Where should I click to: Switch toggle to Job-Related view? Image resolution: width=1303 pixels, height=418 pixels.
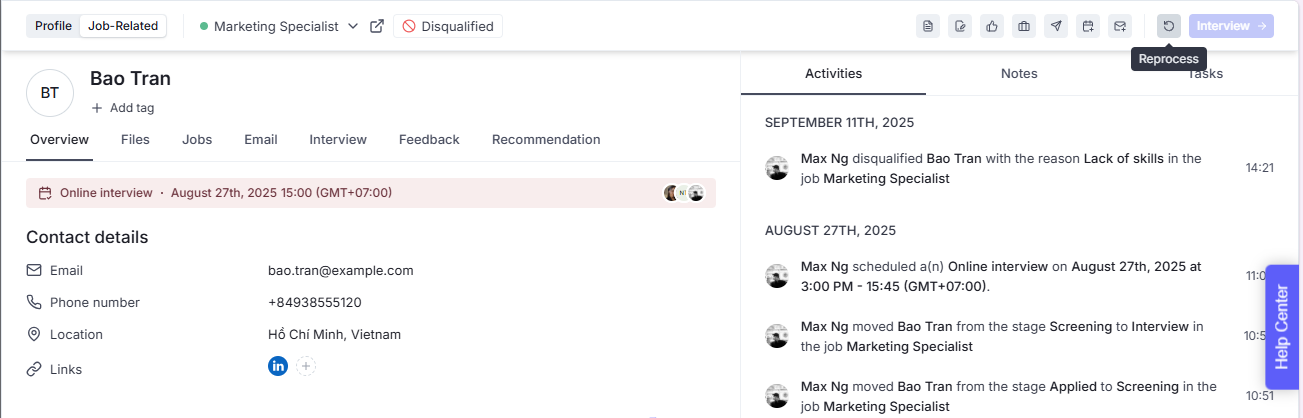(123, 26)
